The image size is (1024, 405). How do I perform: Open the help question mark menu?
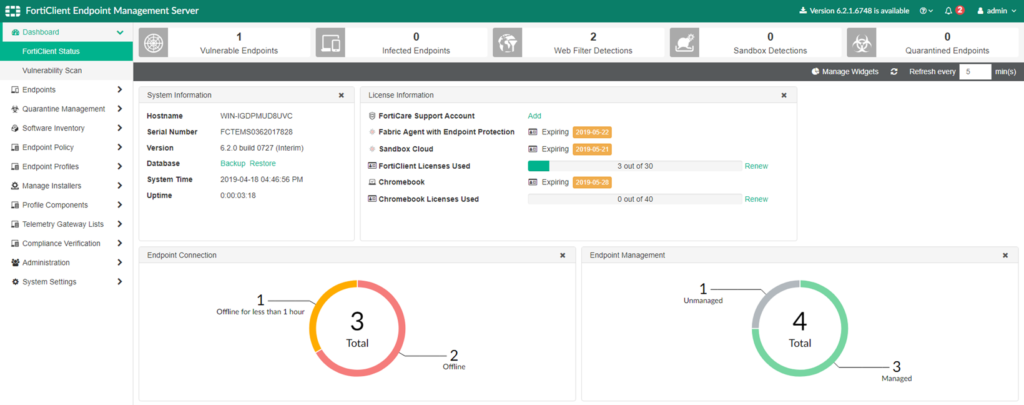coord(928,10)
